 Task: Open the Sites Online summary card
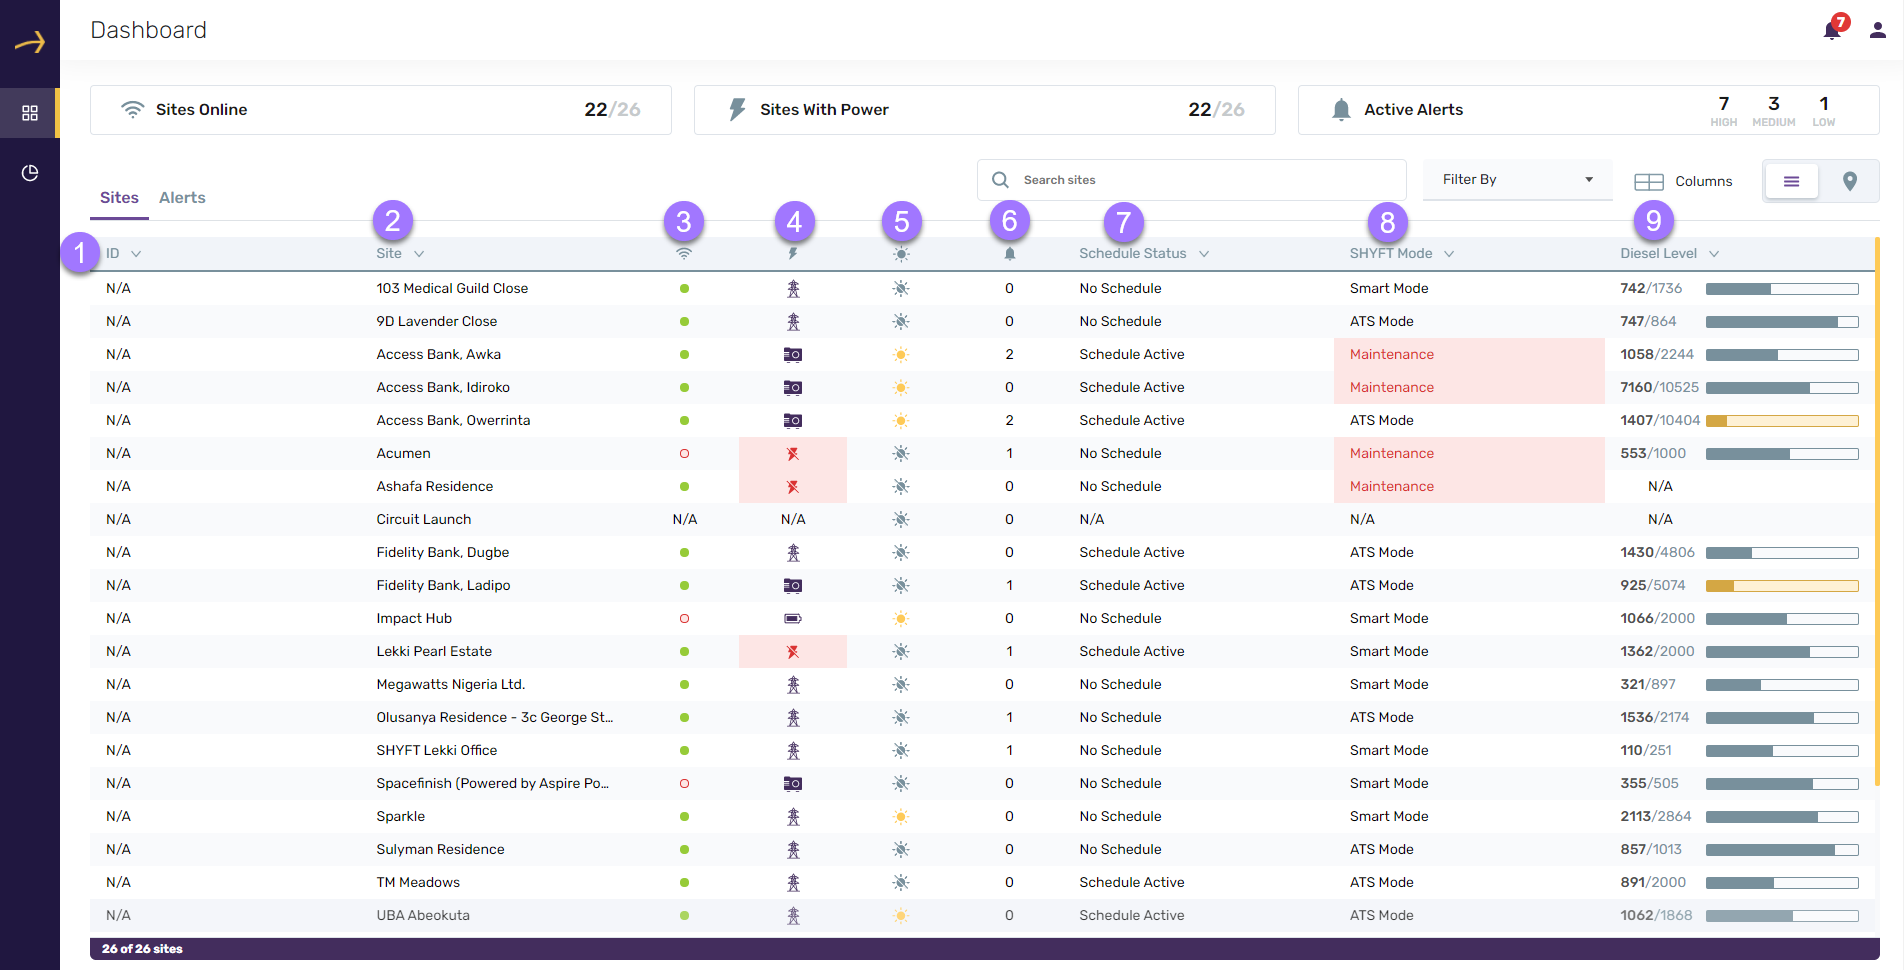380,110
